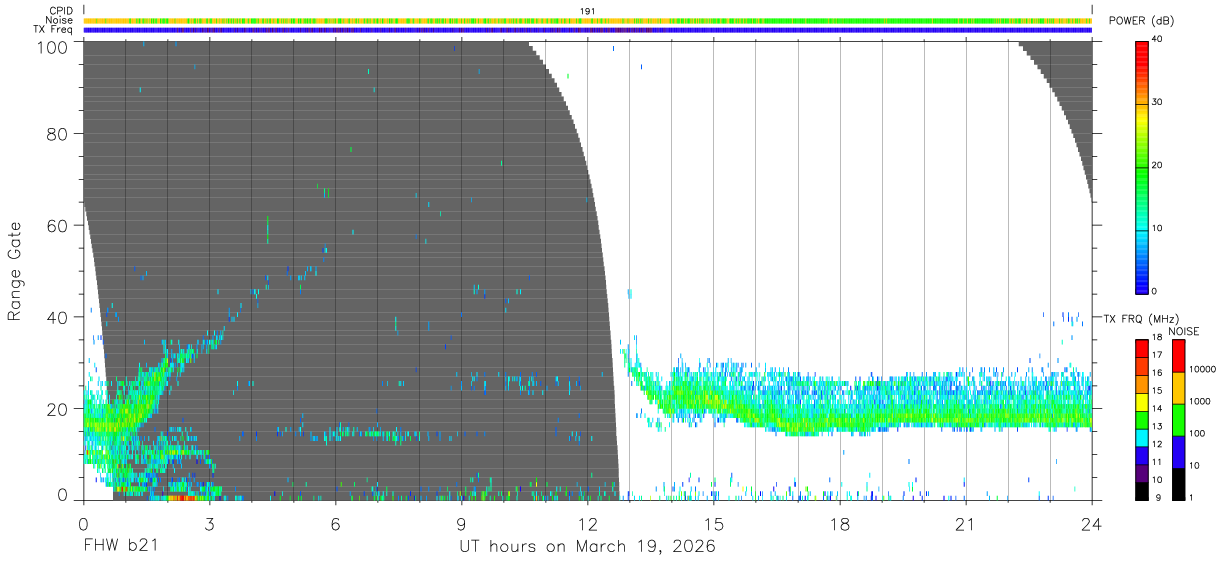Click the noise legend value 100
The width and height of the screenshot is (1228, 567).
[x=1196, y=433]
